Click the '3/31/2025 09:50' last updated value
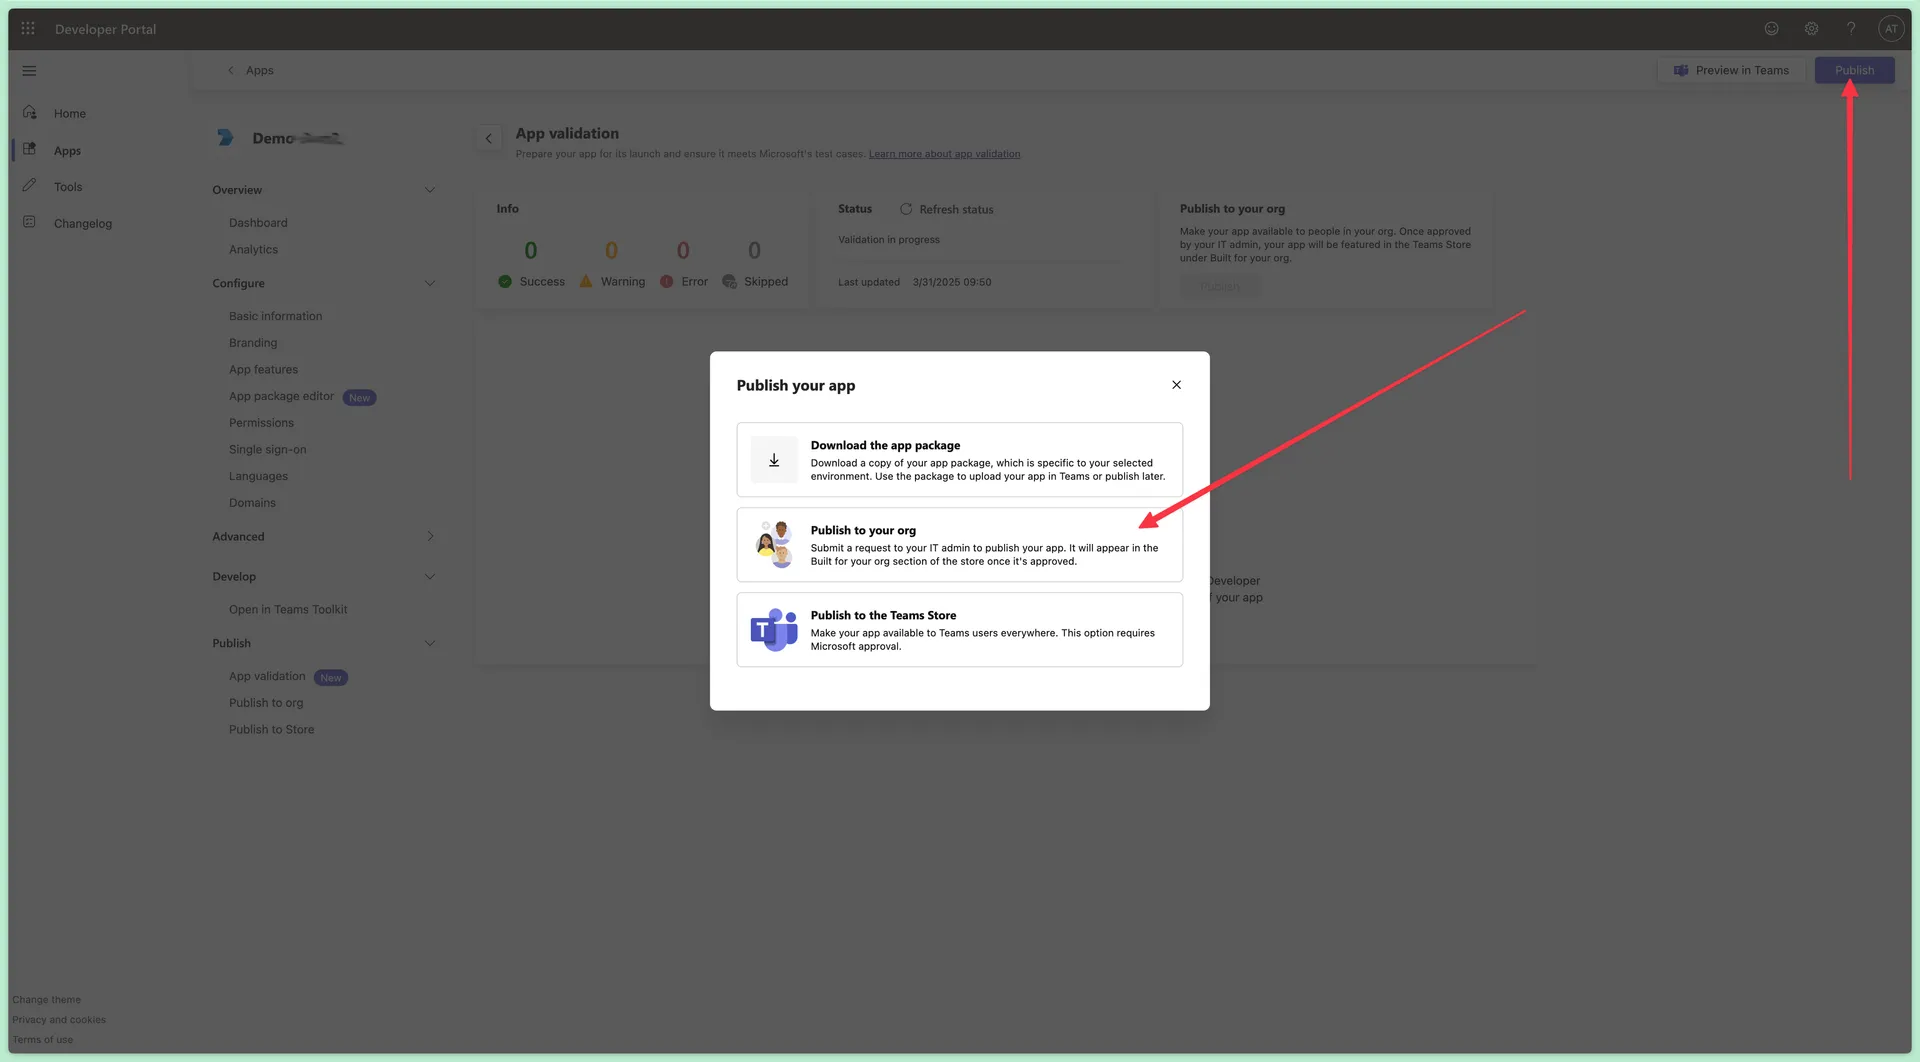The width and height of the screenshot is (1920, 1062). [x=952, y=282]
